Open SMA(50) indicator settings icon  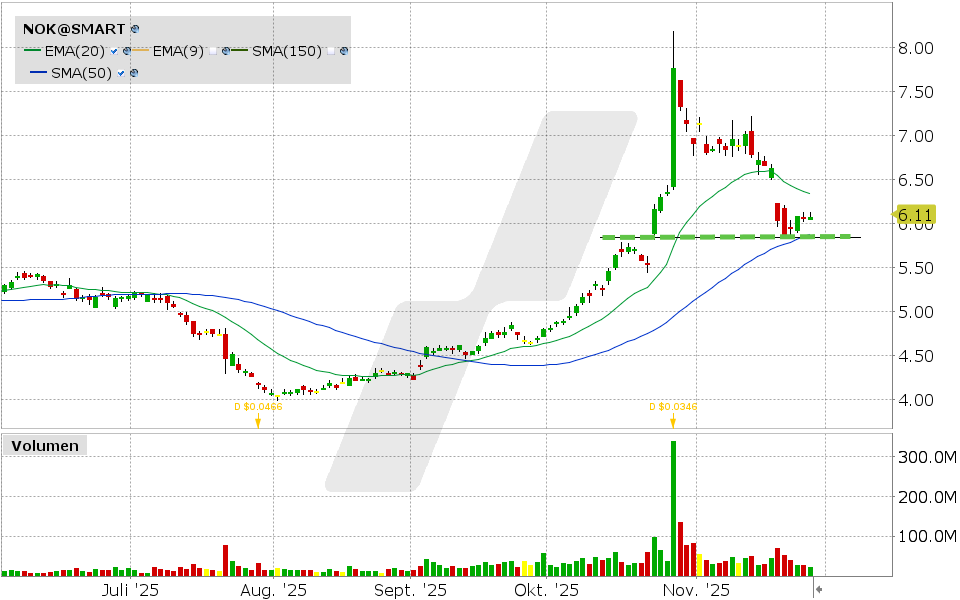(x=133, y=72)
